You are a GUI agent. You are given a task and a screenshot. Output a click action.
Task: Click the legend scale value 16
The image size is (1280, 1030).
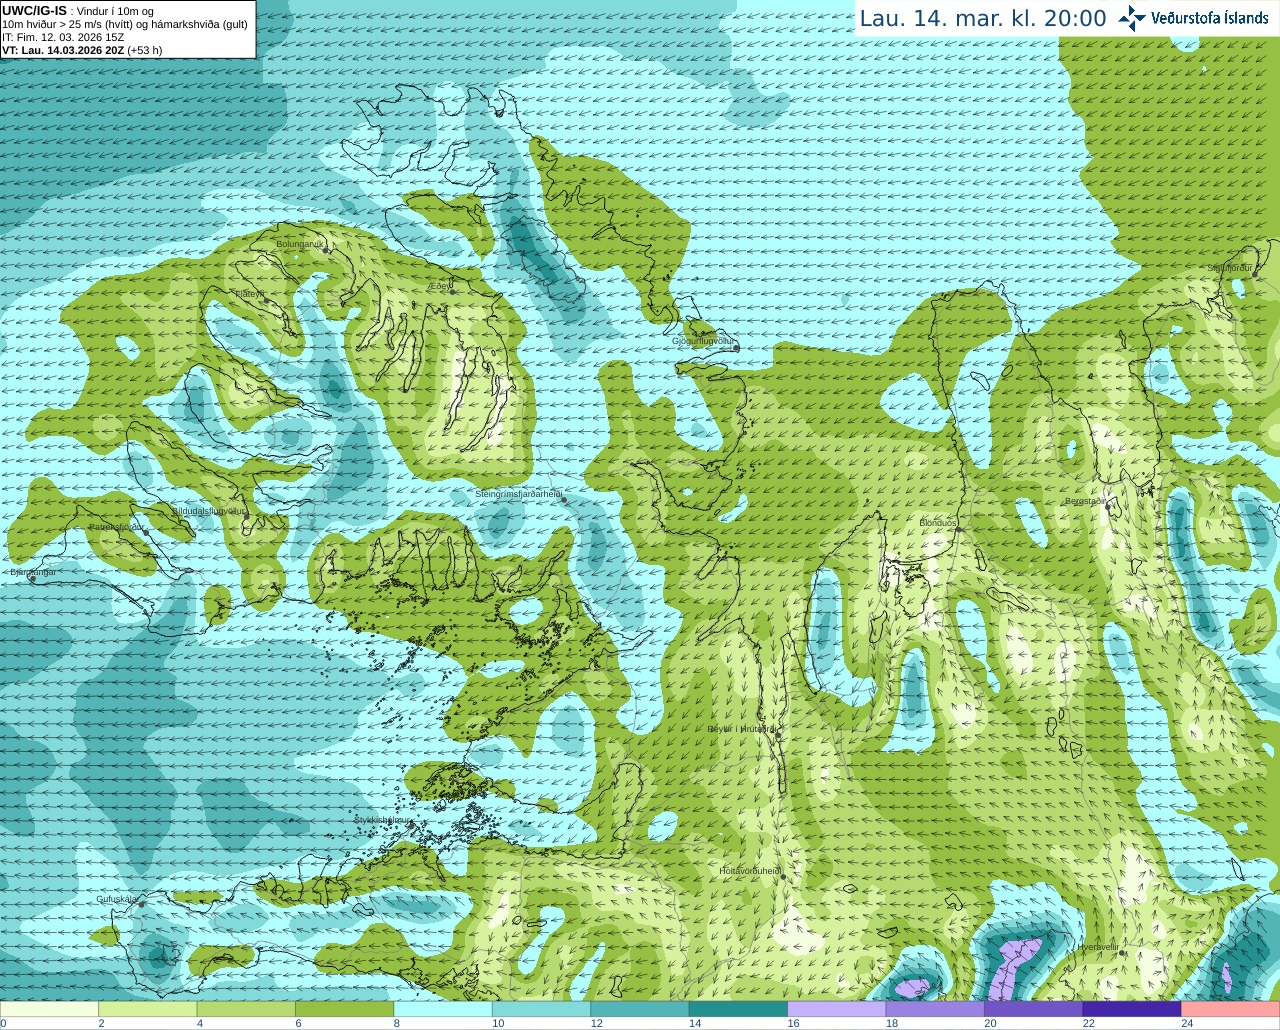[793, 1023]
